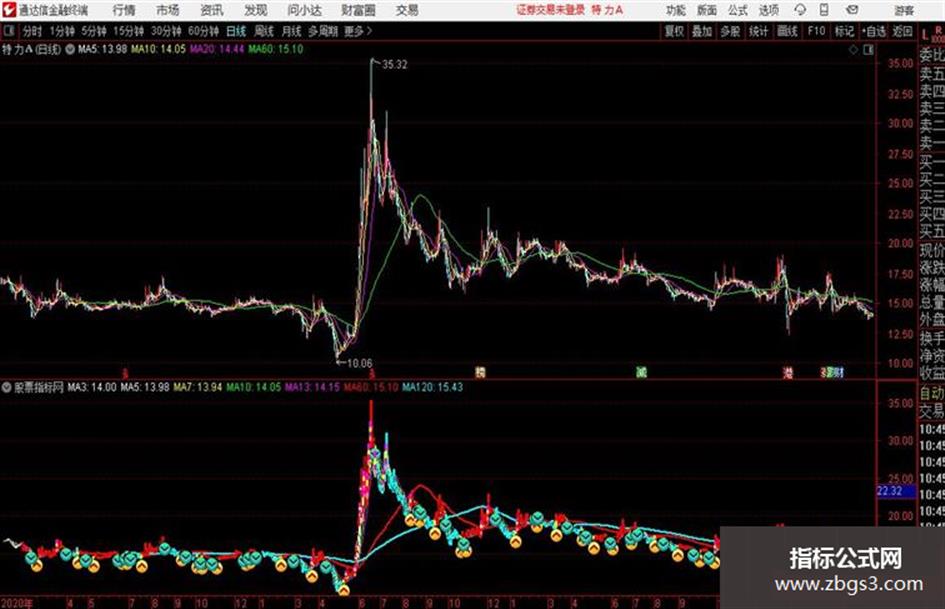Switch to the 5分钟 period
Screen dimensions: 945x609
(94, 31)
